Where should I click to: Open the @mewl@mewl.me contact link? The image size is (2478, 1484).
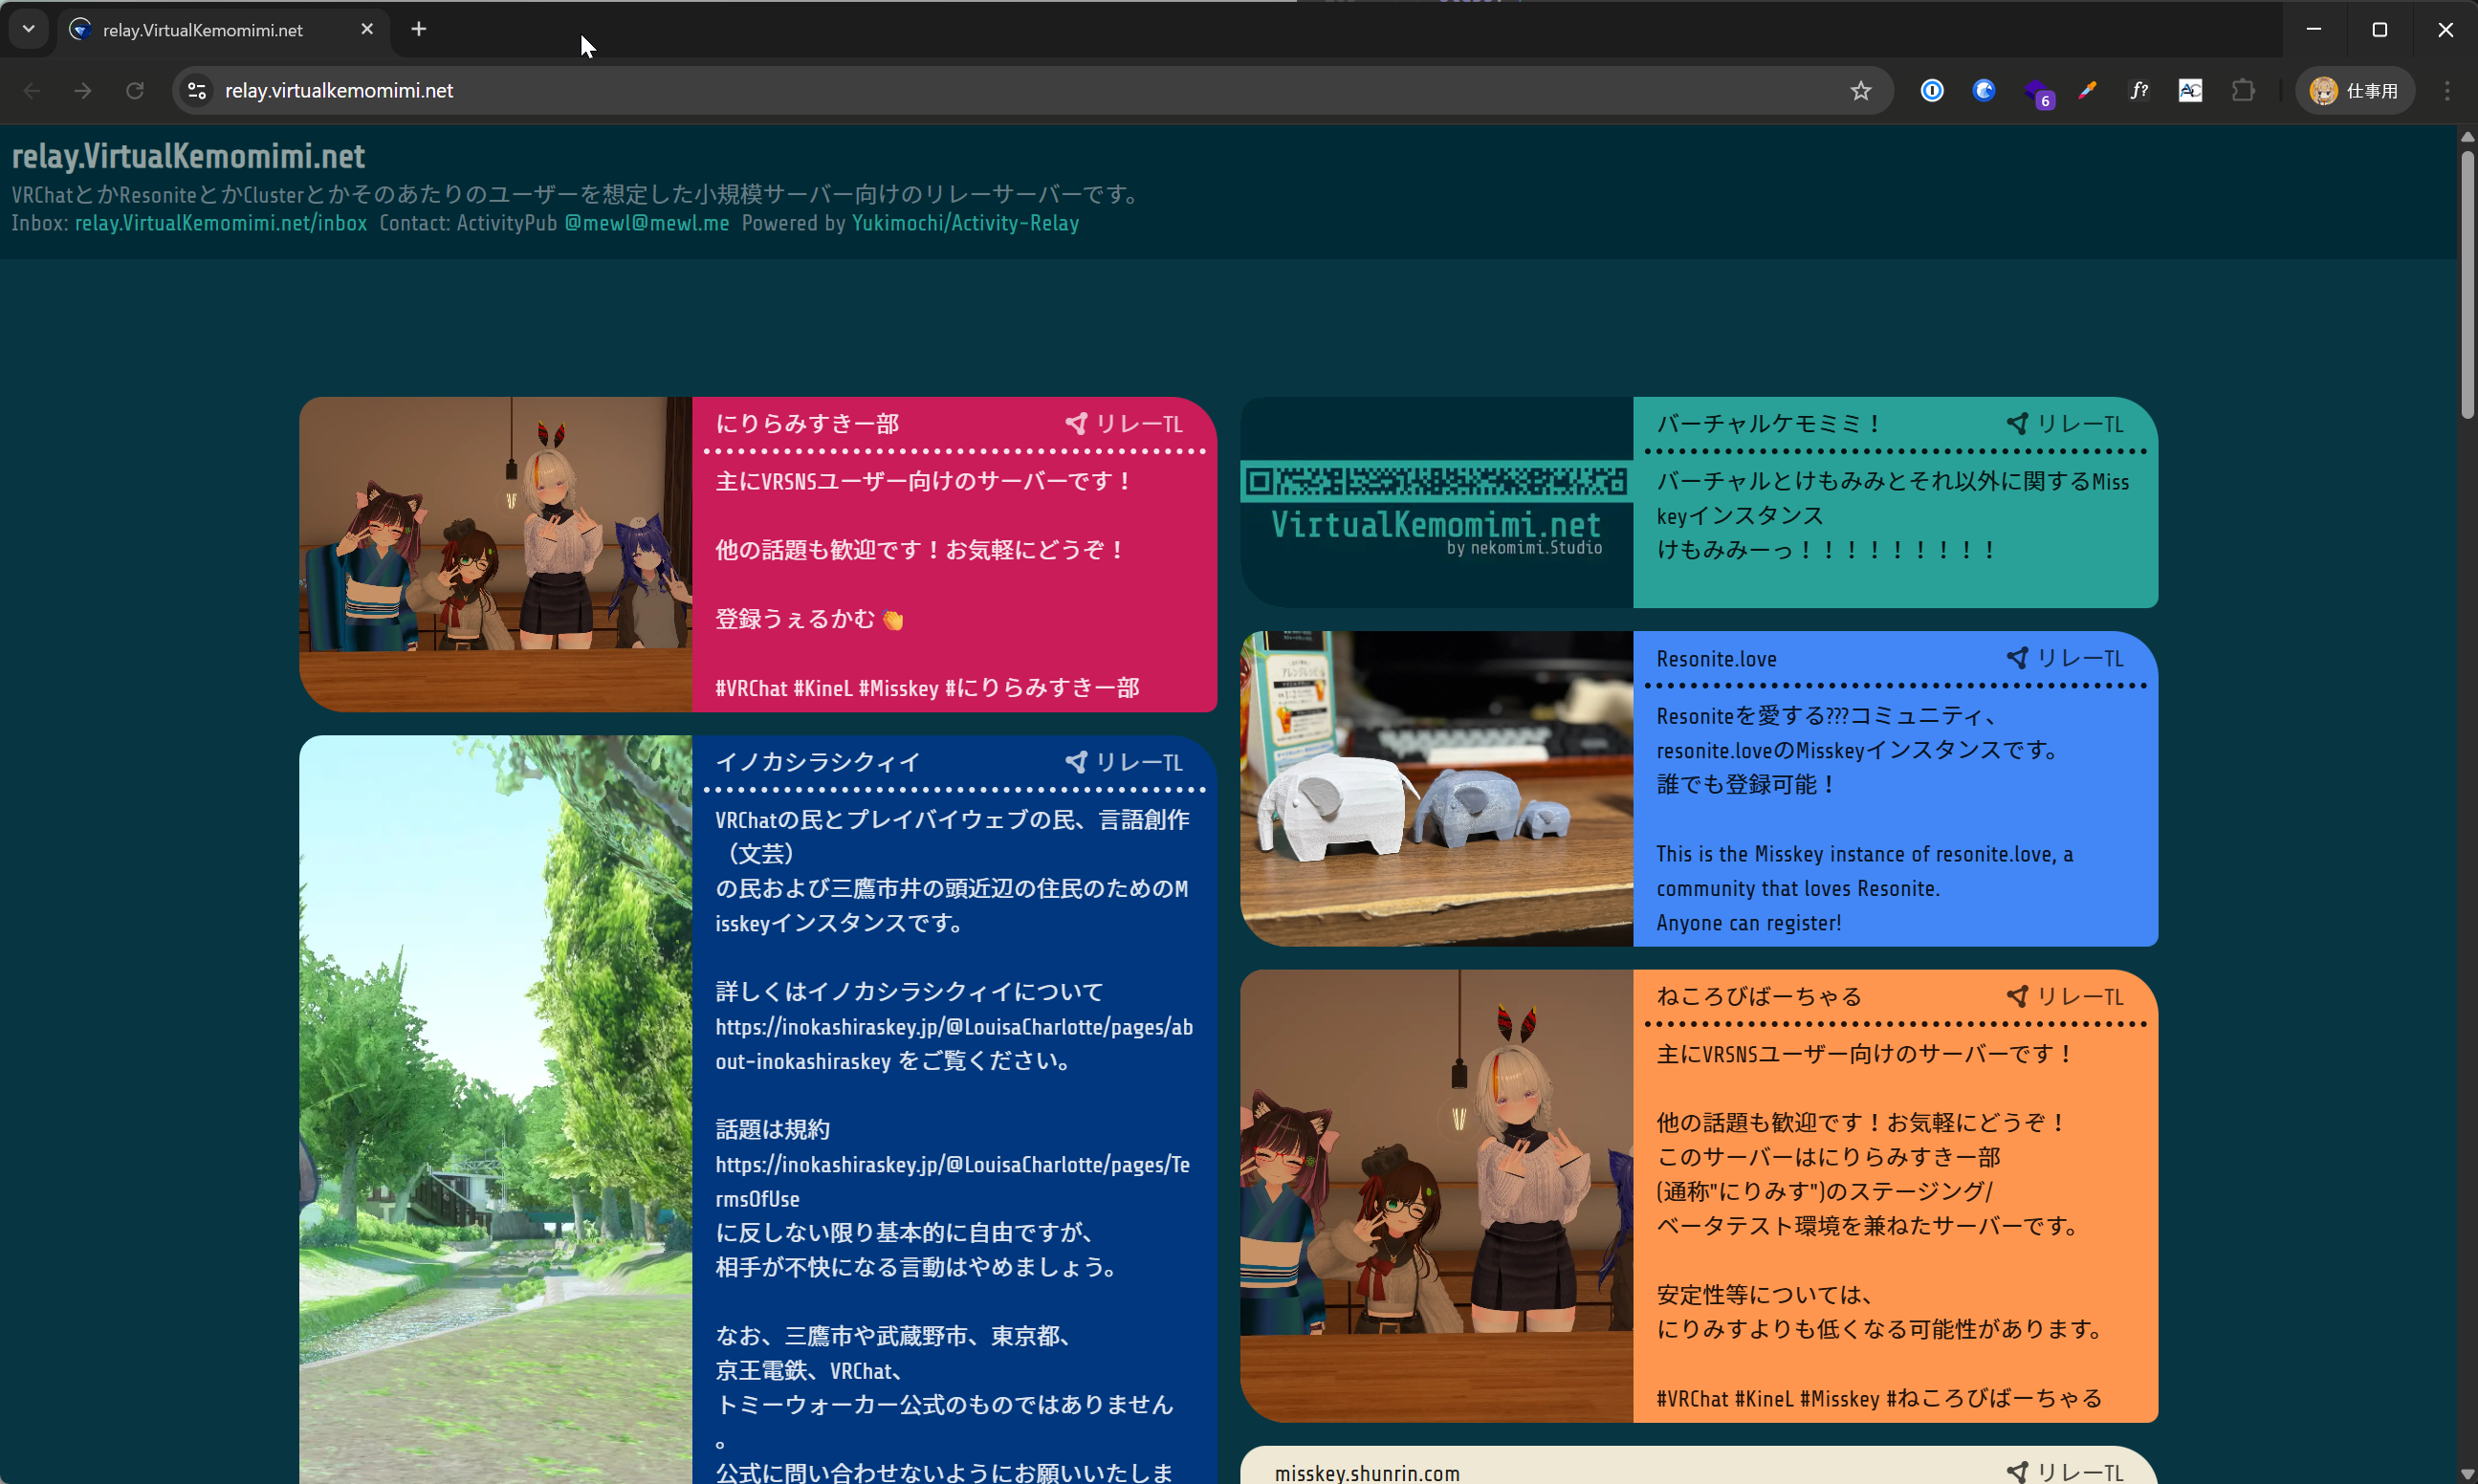pyautogui.click(x=647, y=223)
